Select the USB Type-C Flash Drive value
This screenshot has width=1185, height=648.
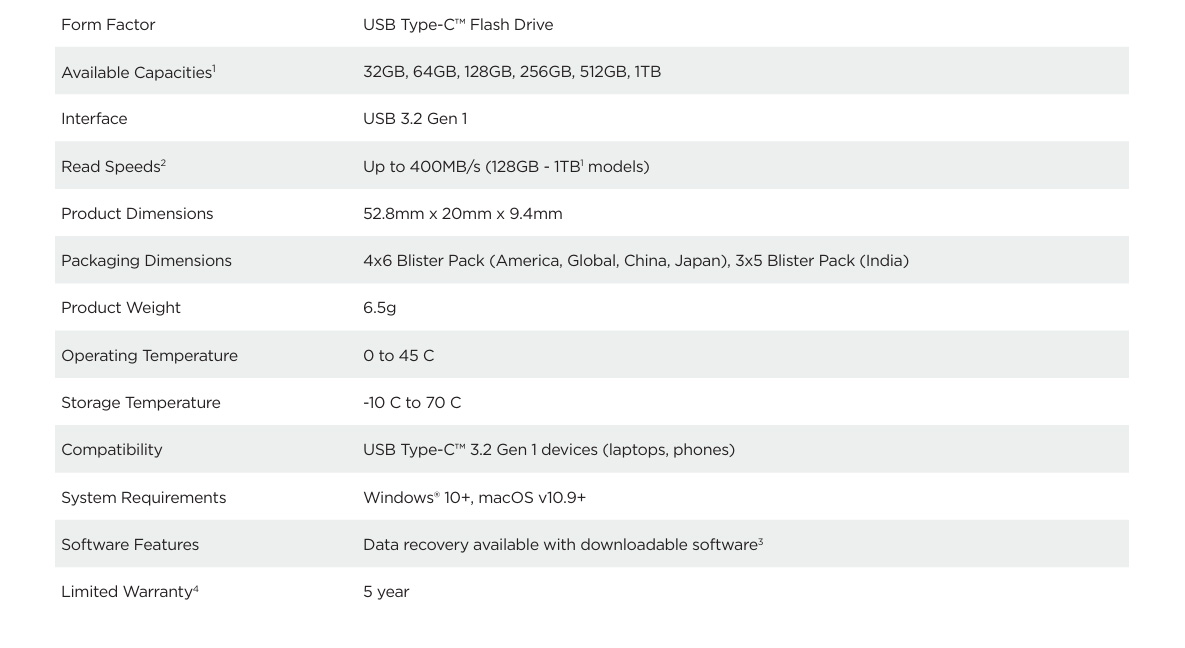click(x=458, y=25)
